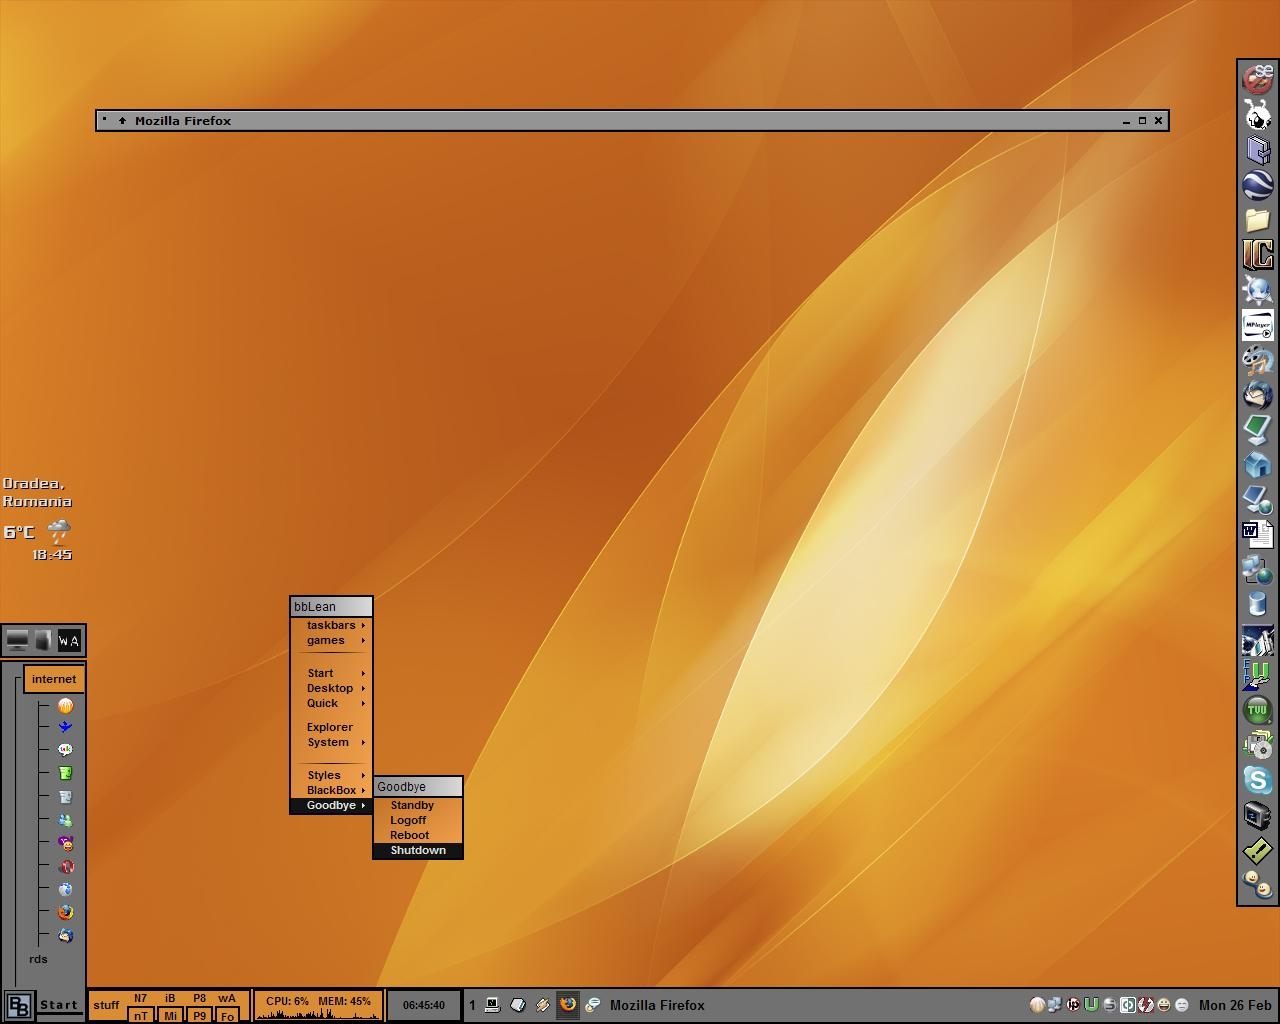Image resolution: width=1280 pixels, height=1024 pixels.
Task: Launch Microsoft Word from the dock
Action: click(1257, 535)
